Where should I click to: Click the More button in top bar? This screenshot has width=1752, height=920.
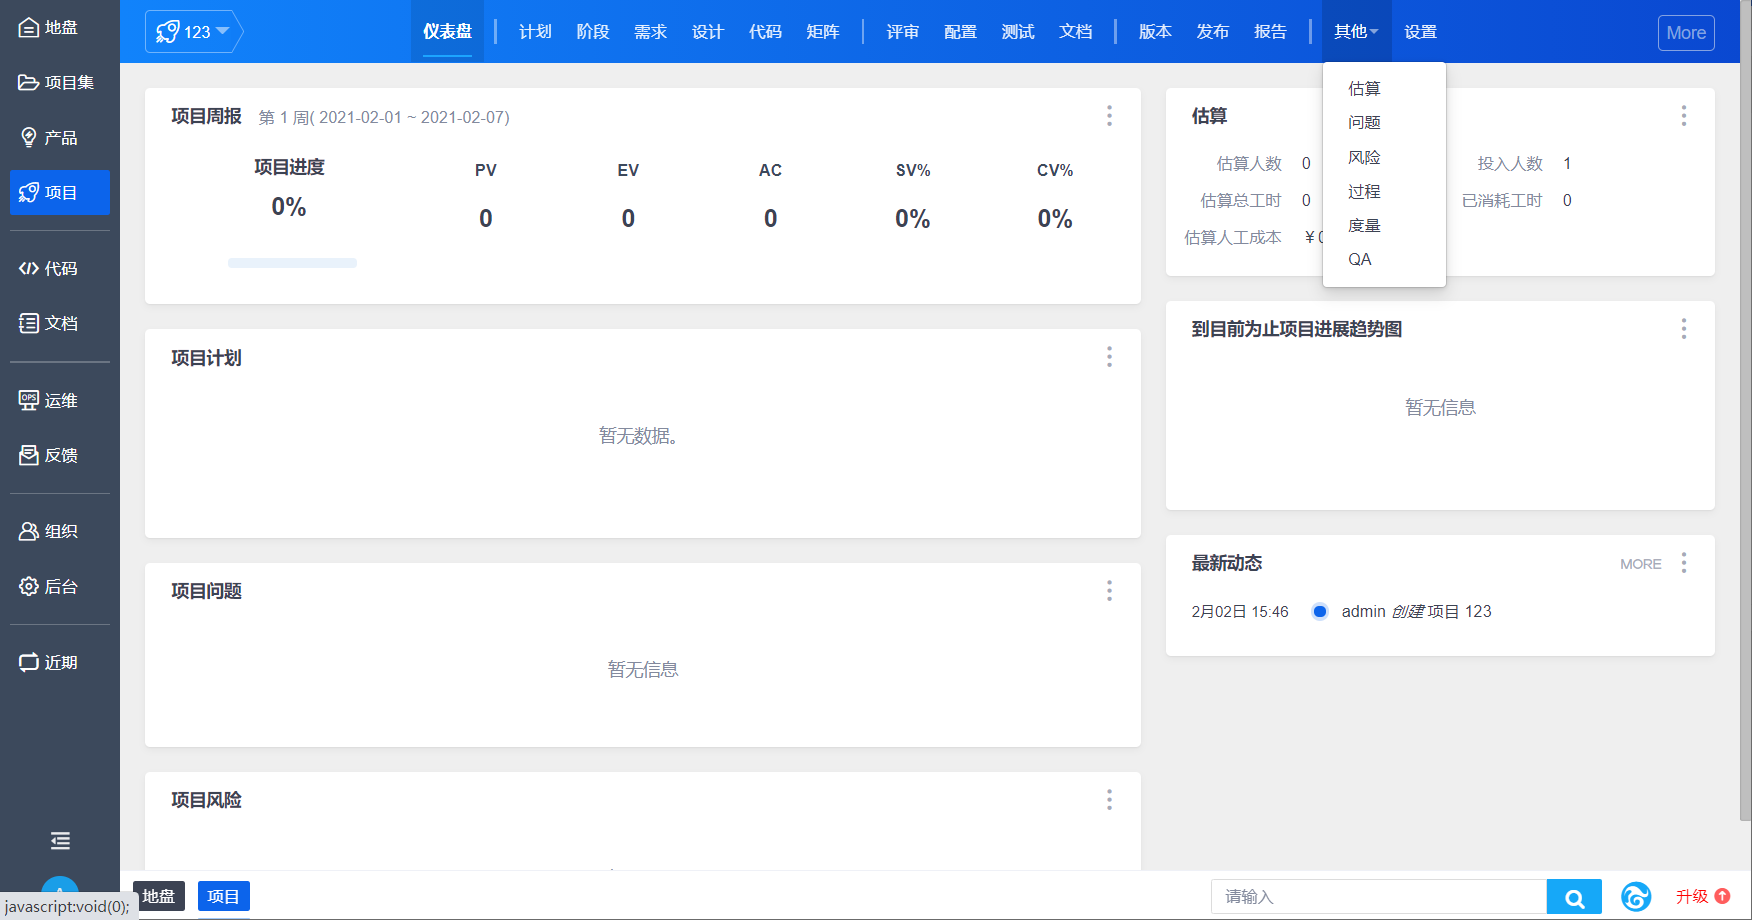1686,33
